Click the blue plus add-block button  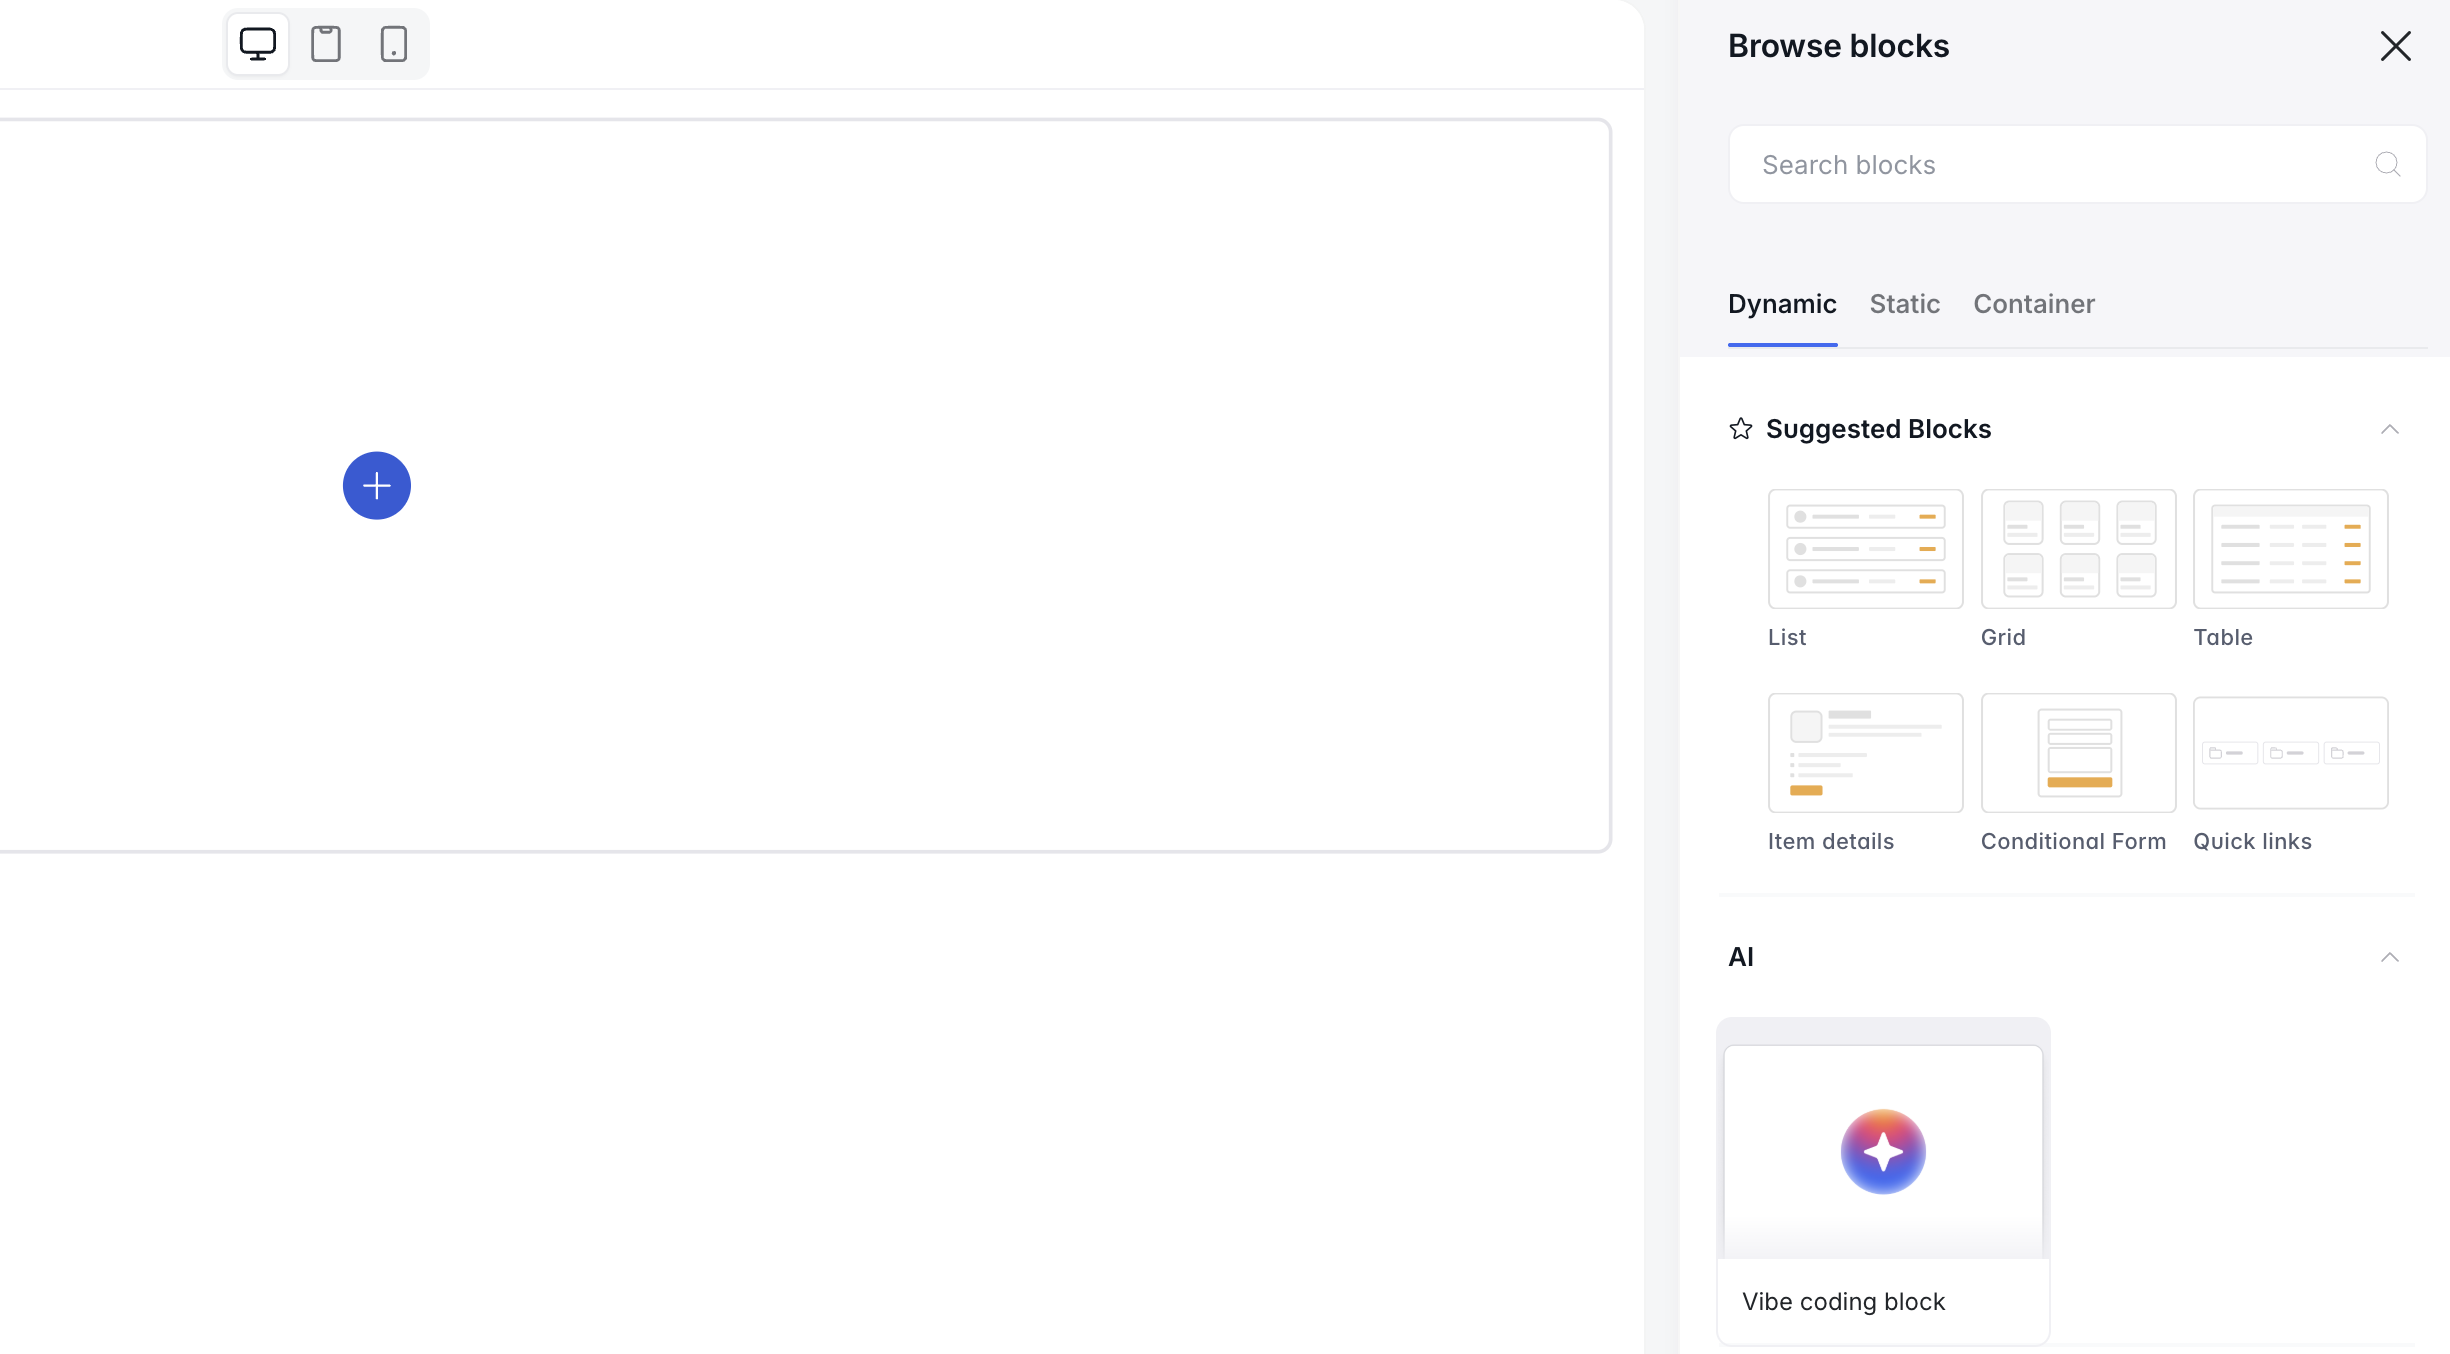377,486
